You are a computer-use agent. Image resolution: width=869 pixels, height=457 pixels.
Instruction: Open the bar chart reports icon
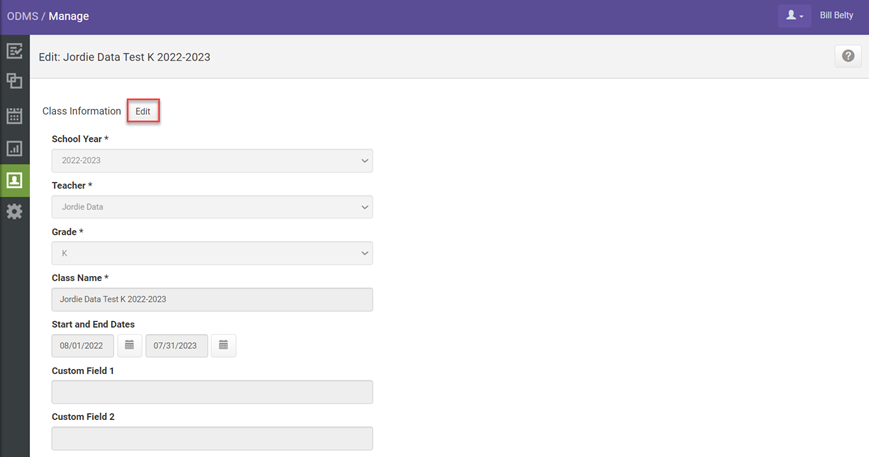pos(14,149)
